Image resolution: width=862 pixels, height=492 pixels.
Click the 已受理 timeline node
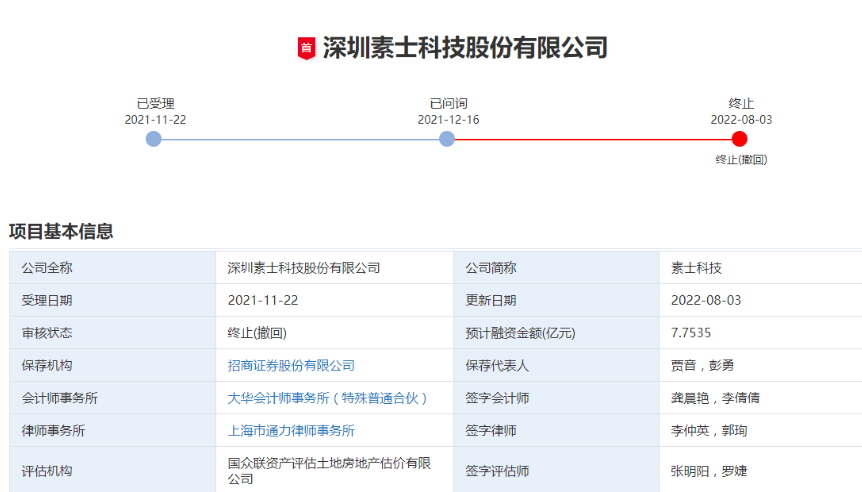tap(153, 139)
